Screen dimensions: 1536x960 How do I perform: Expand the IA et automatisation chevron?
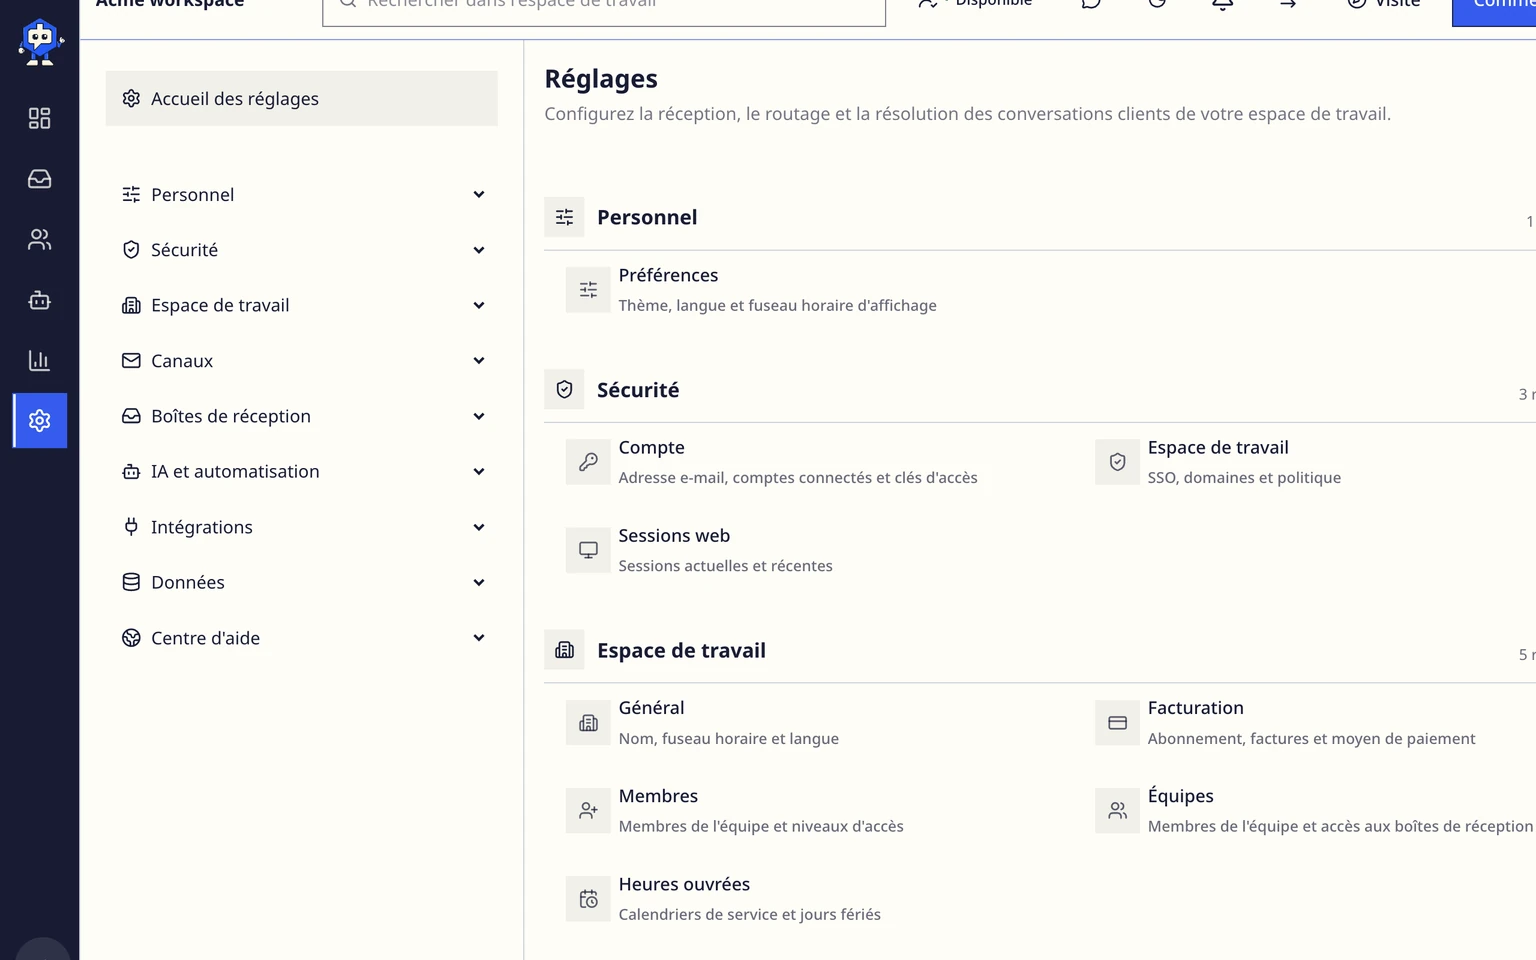[x=479, y=472]
